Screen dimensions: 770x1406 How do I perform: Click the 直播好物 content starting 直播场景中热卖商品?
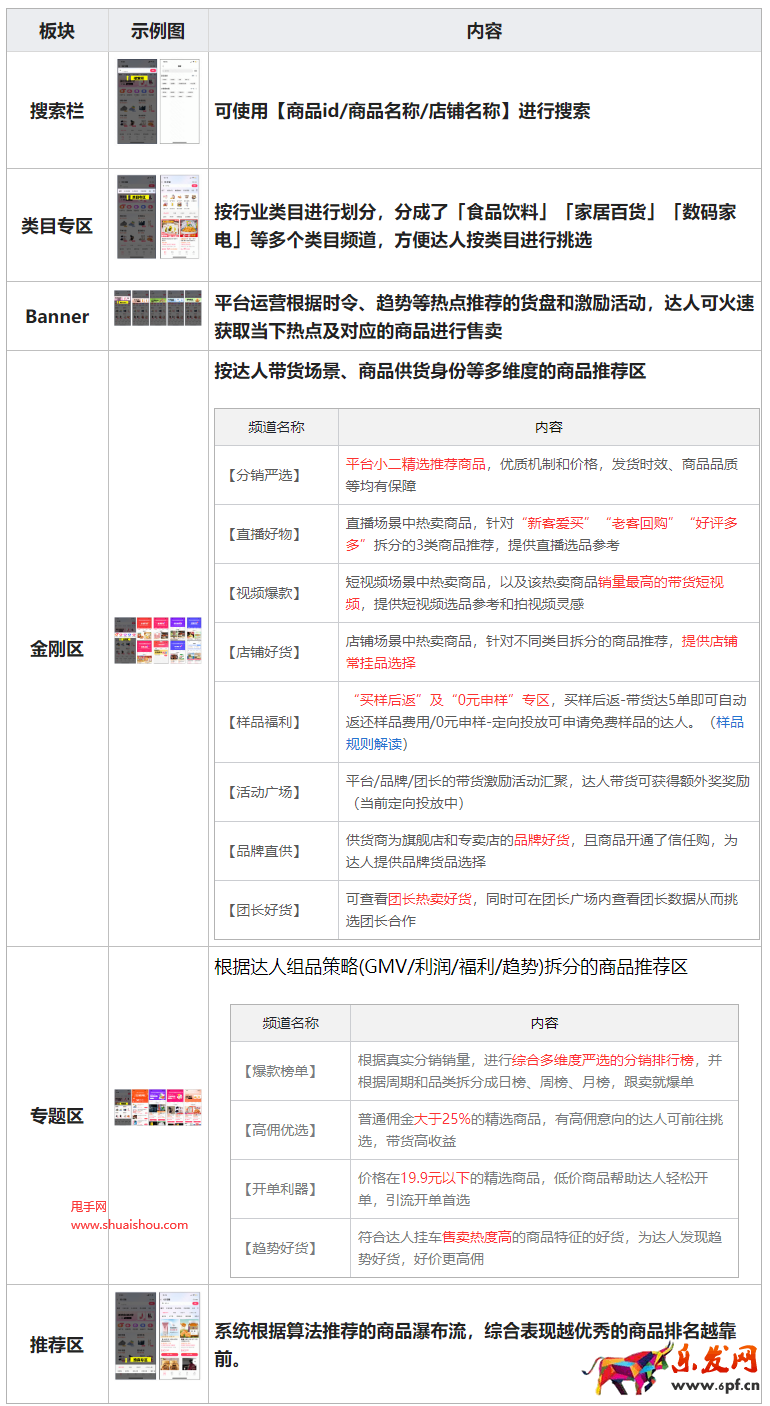coord(542,534)
